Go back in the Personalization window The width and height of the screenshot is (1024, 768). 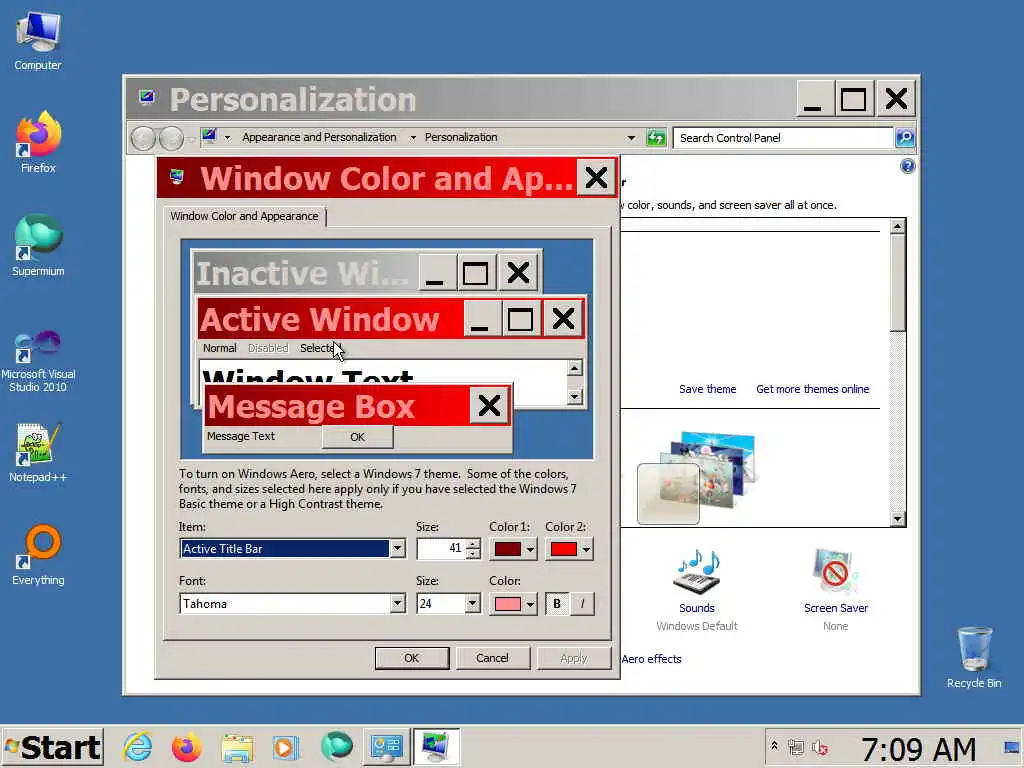tap(143, 138)
